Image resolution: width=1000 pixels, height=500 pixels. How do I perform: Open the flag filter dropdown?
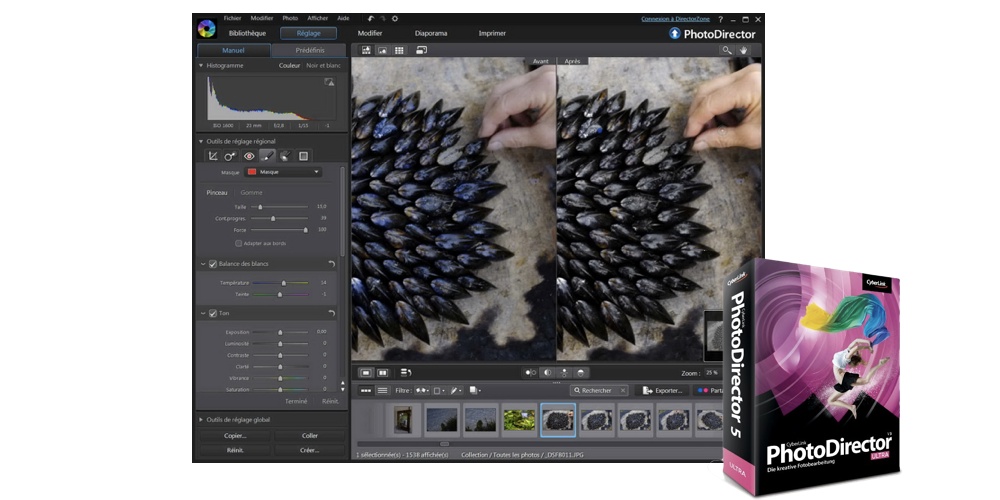[422, 390]
